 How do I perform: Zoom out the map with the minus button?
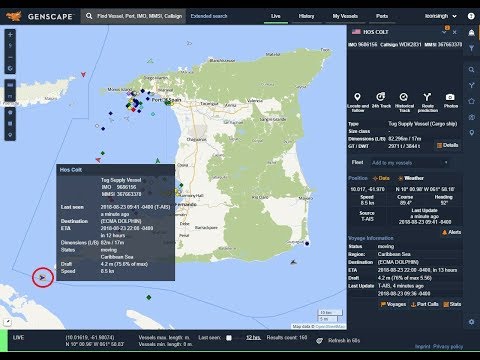(10, 57)
